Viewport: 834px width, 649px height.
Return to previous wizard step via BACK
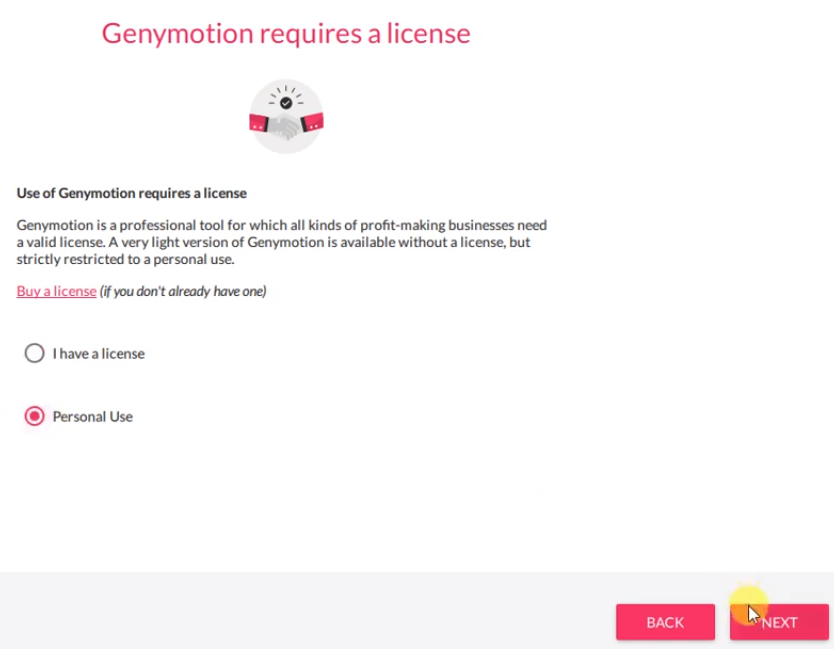[665, 622]
